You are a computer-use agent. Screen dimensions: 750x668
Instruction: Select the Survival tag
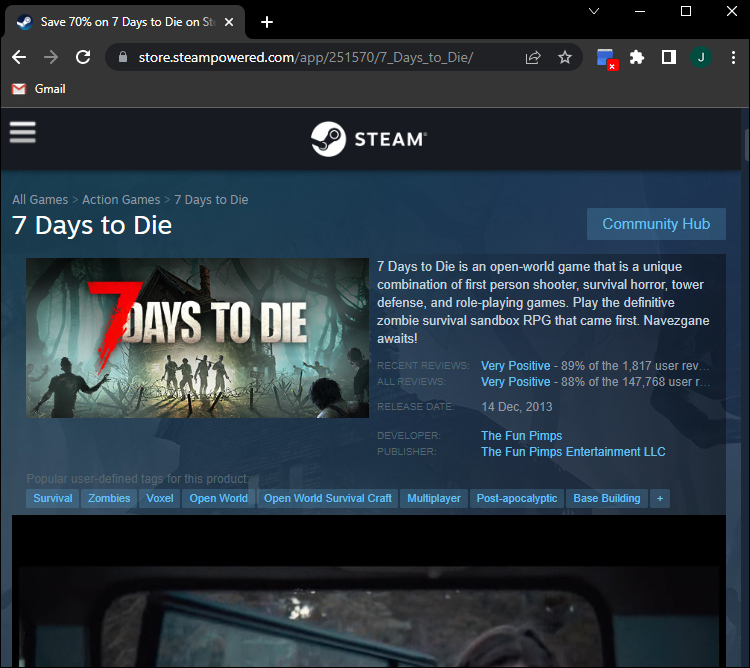tap(53, 498)
